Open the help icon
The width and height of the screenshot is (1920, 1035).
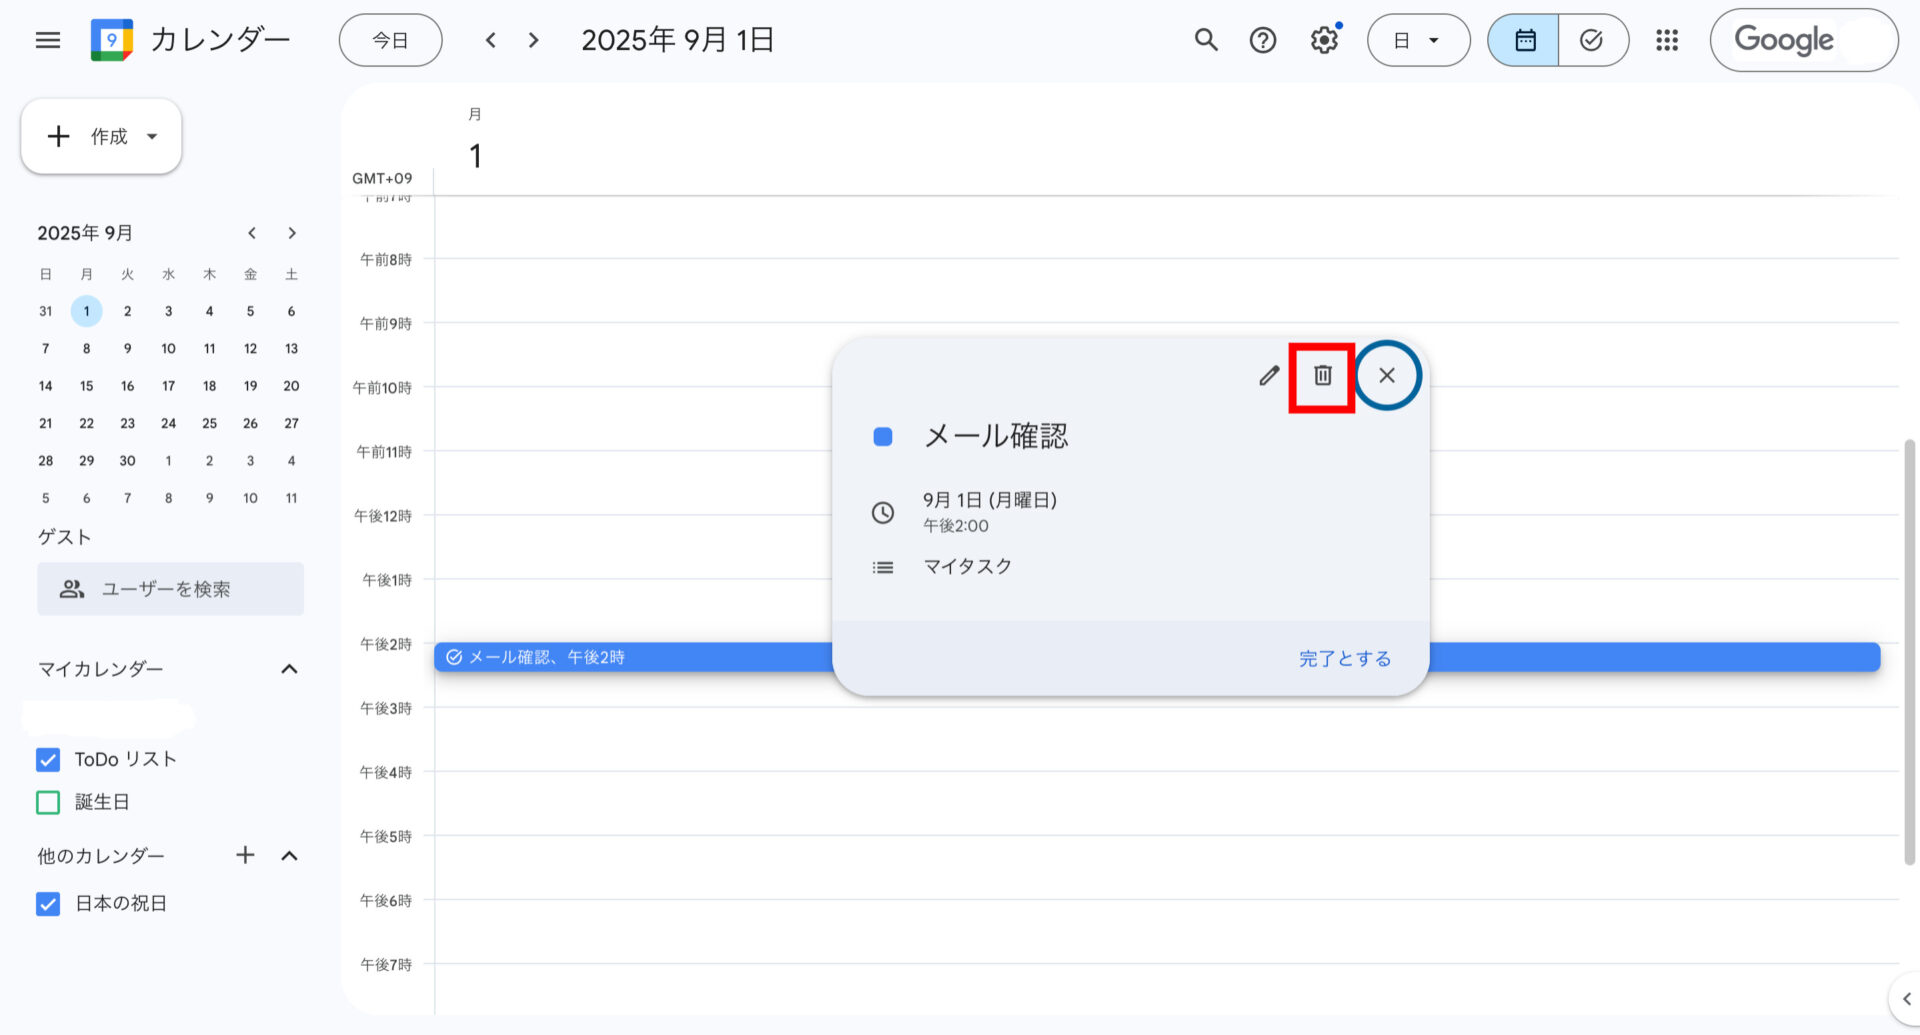point(1262,40)
